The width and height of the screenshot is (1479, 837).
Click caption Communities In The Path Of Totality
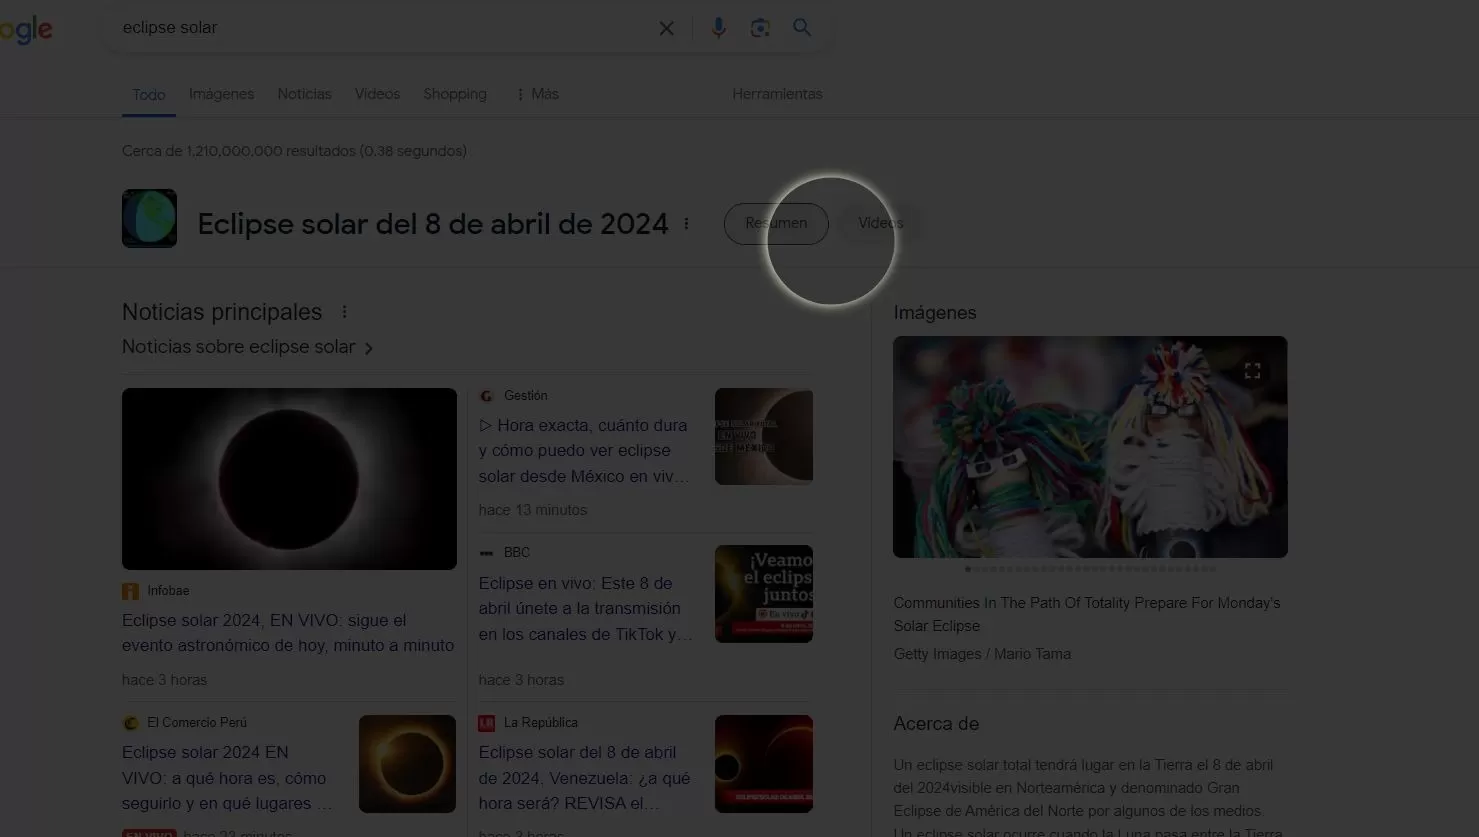[x=1087, y=614]
